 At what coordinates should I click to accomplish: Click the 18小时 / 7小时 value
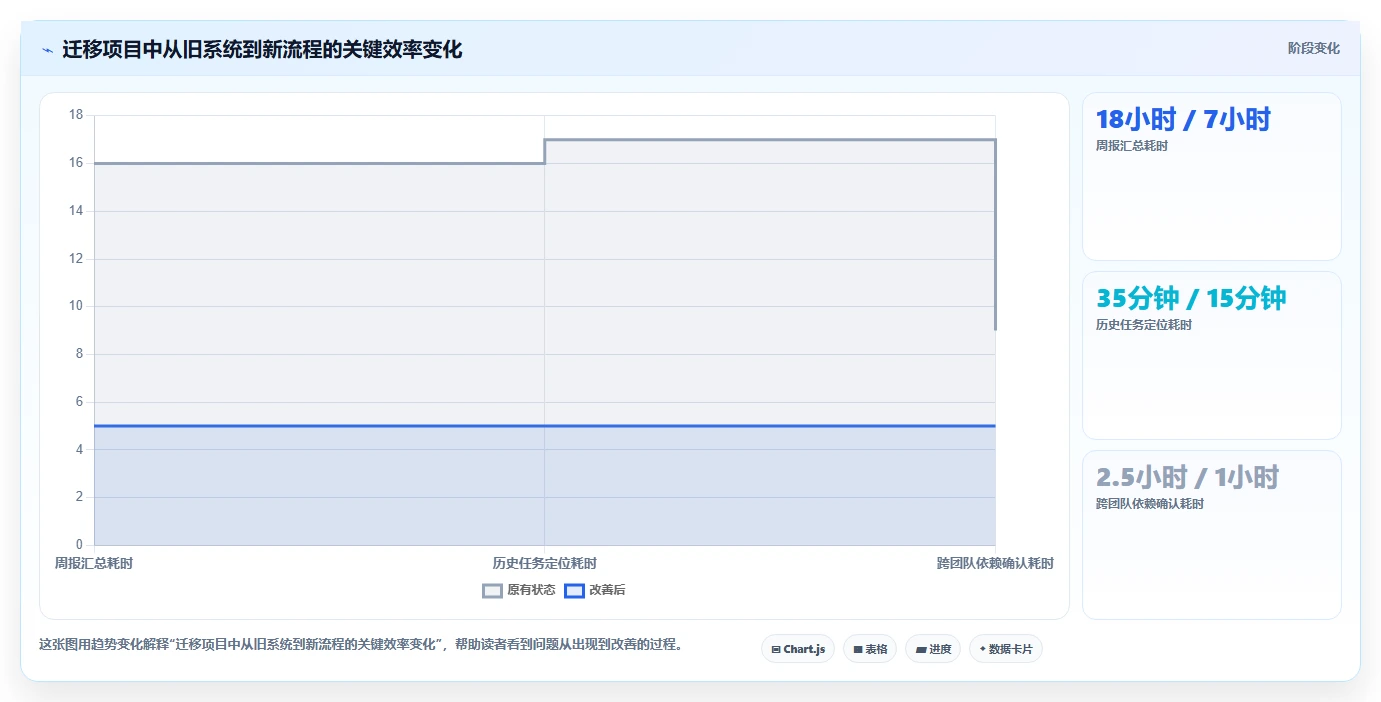1183,120
